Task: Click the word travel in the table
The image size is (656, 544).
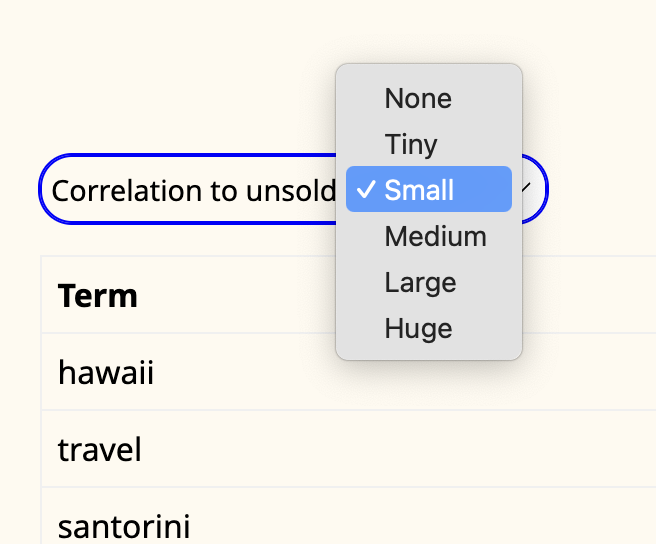Action: [100, 449]
